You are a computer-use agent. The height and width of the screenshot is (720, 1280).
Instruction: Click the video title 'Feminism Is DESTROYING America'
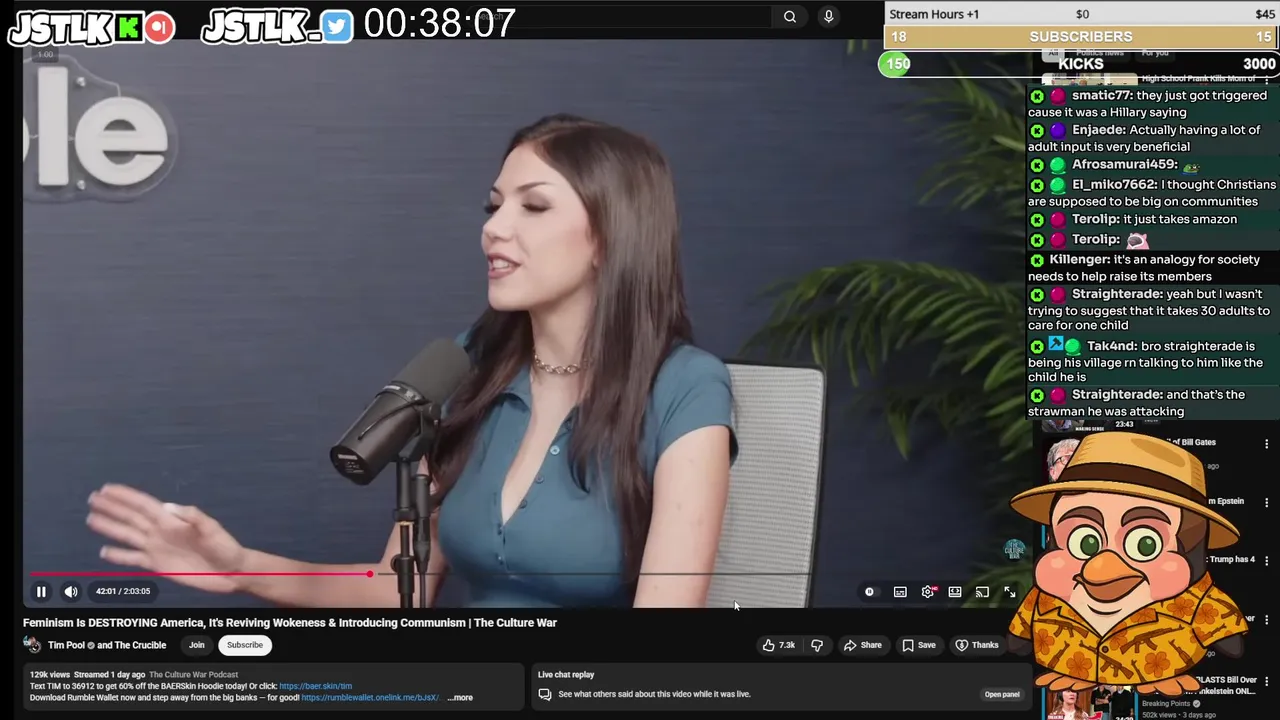coord(290,623)
